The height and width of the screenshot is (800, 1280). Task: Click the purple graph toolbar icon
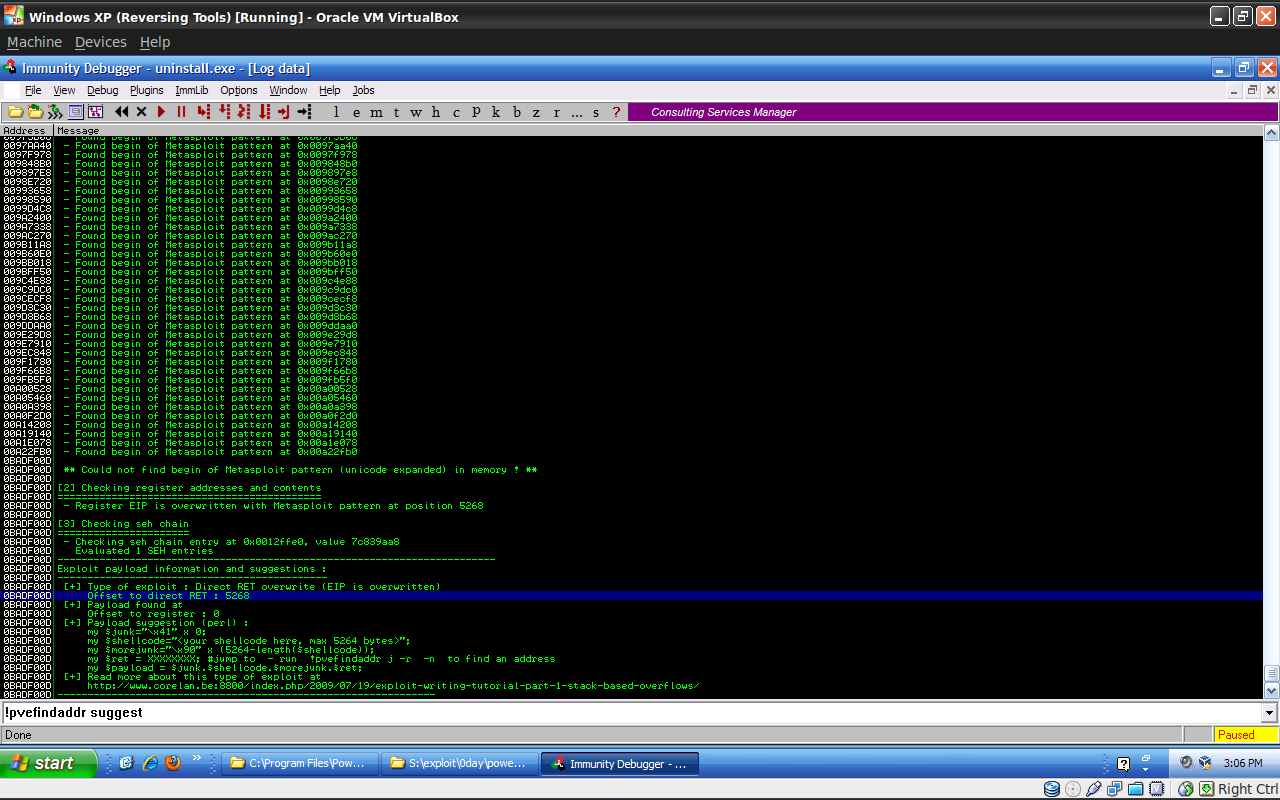(x=96, y=112)
